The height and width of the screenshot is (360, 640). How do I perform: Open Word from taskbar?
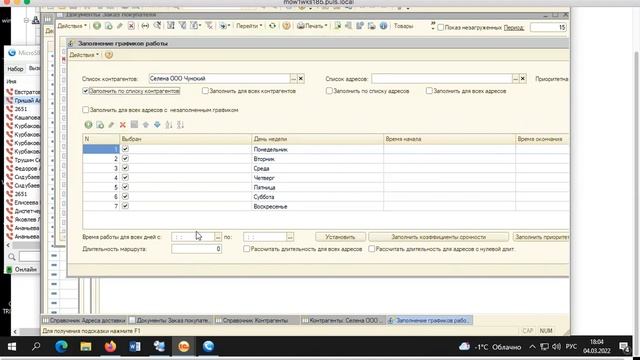click(x=135, y=347)
